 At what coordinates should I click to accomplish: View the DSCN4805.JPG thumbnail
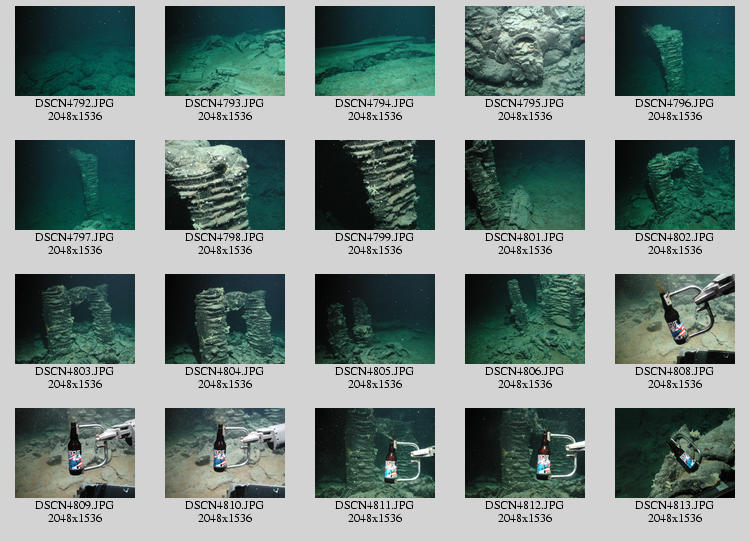375,319
